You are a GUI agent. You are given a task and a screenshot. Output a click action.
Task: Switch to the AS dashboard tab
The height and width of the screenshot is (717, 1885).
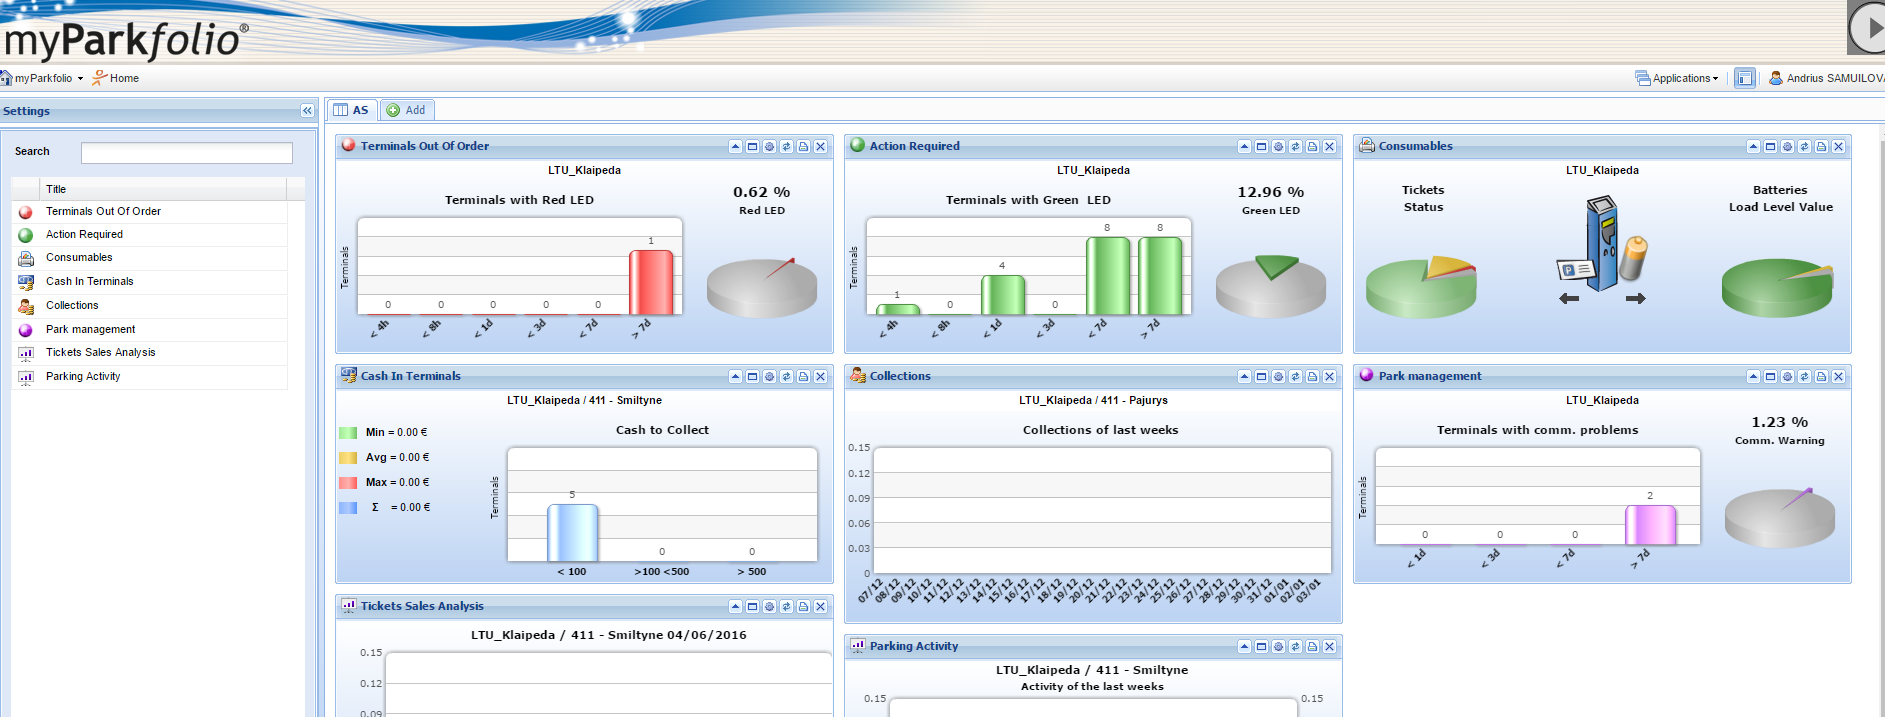tap(351, 110)
